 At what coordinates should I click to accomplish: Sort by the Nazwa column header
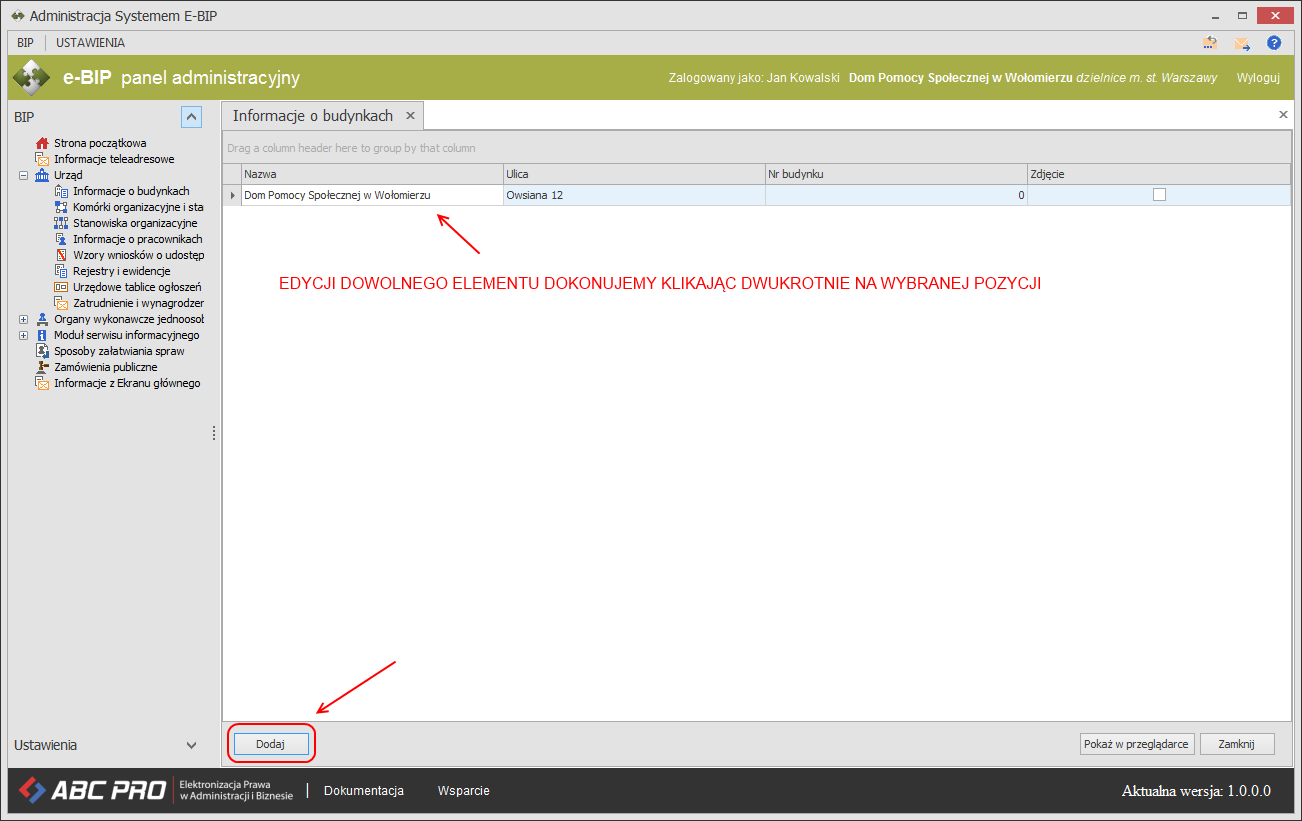coord(372,174)
